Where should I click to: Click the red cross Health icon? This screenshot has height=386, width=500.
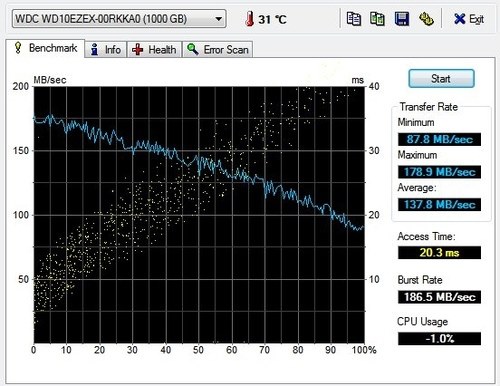pos(137,50)
